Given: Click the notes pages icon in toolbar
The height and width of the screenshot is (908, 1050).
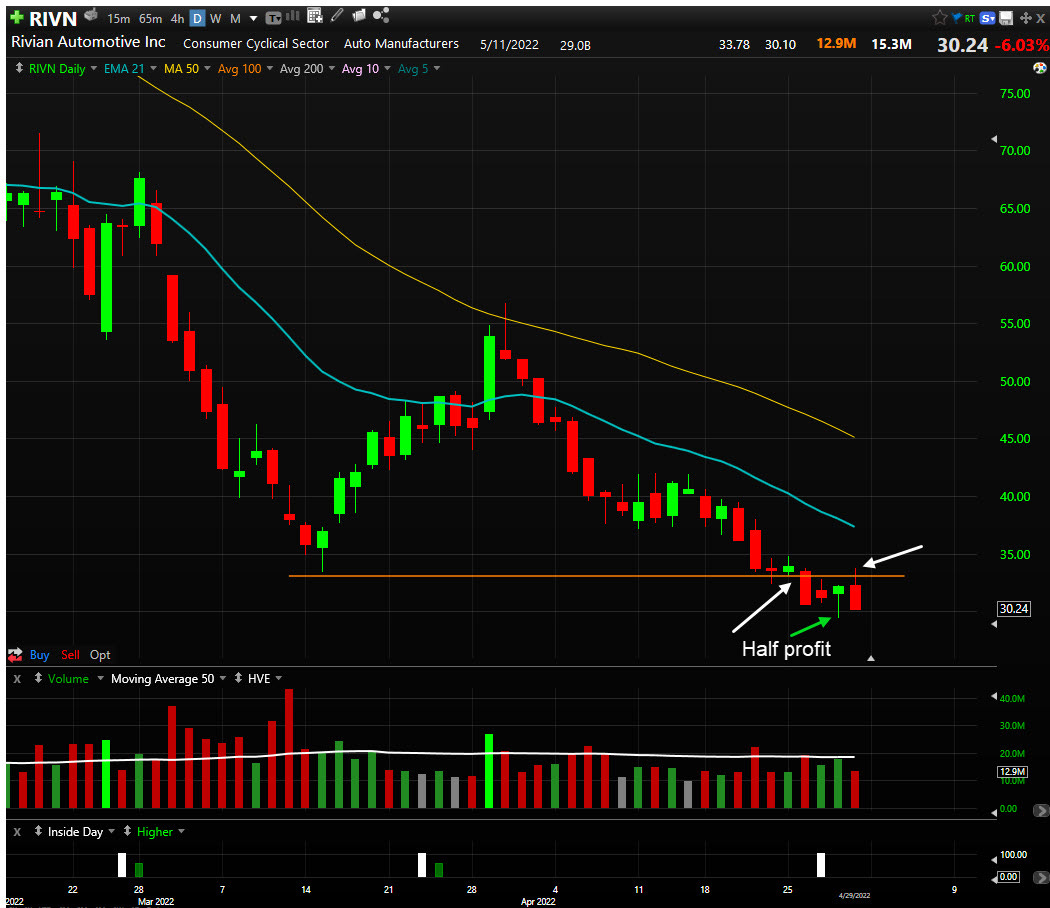Looking at the screenshot, I should point(359,15).
